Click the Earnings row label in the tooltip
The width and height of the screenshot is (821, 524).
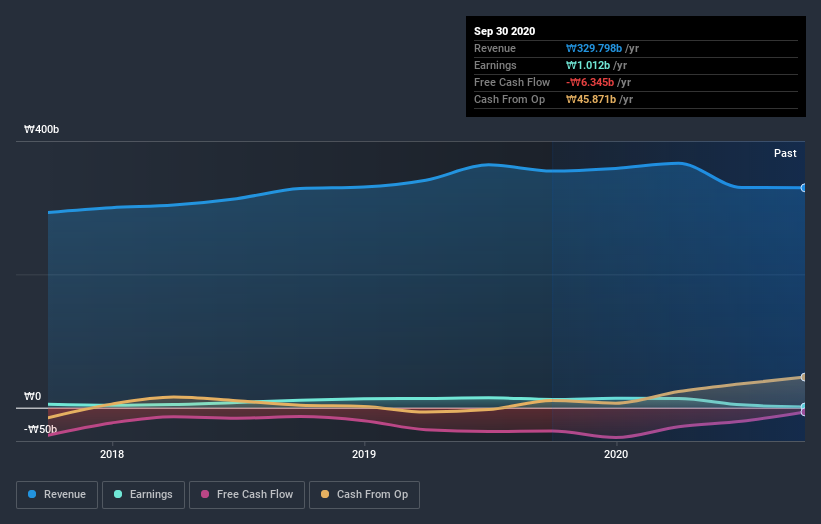click(495, 65)
